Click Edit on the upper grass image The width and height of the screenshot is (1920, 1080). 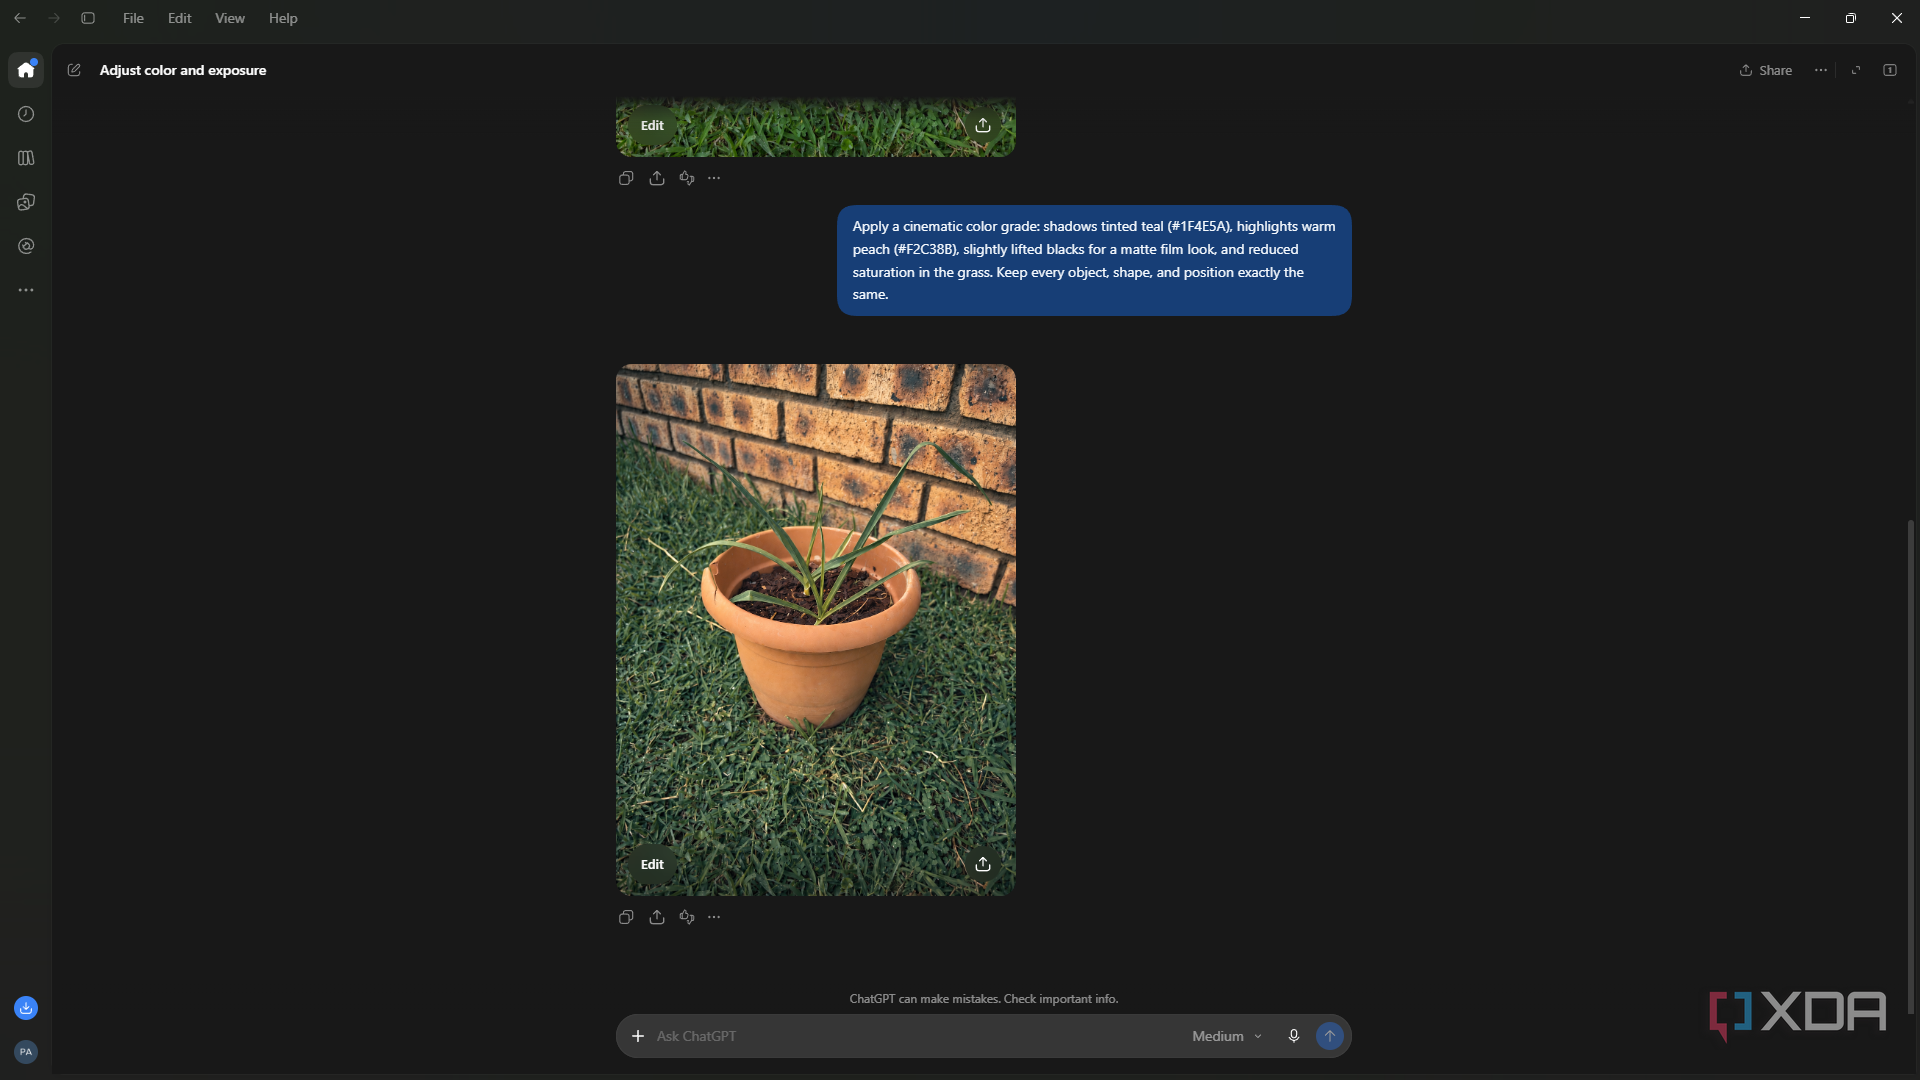click(x=652, y=125)
